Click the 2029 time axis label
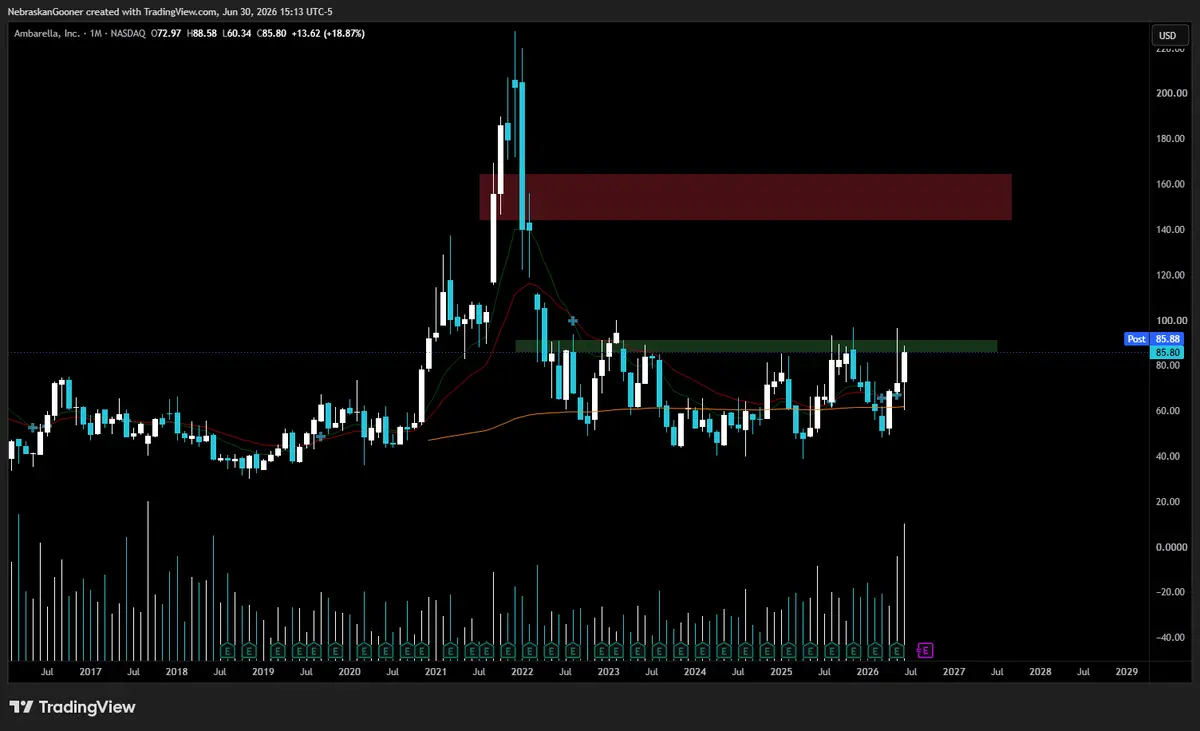 pos(1126,673)
